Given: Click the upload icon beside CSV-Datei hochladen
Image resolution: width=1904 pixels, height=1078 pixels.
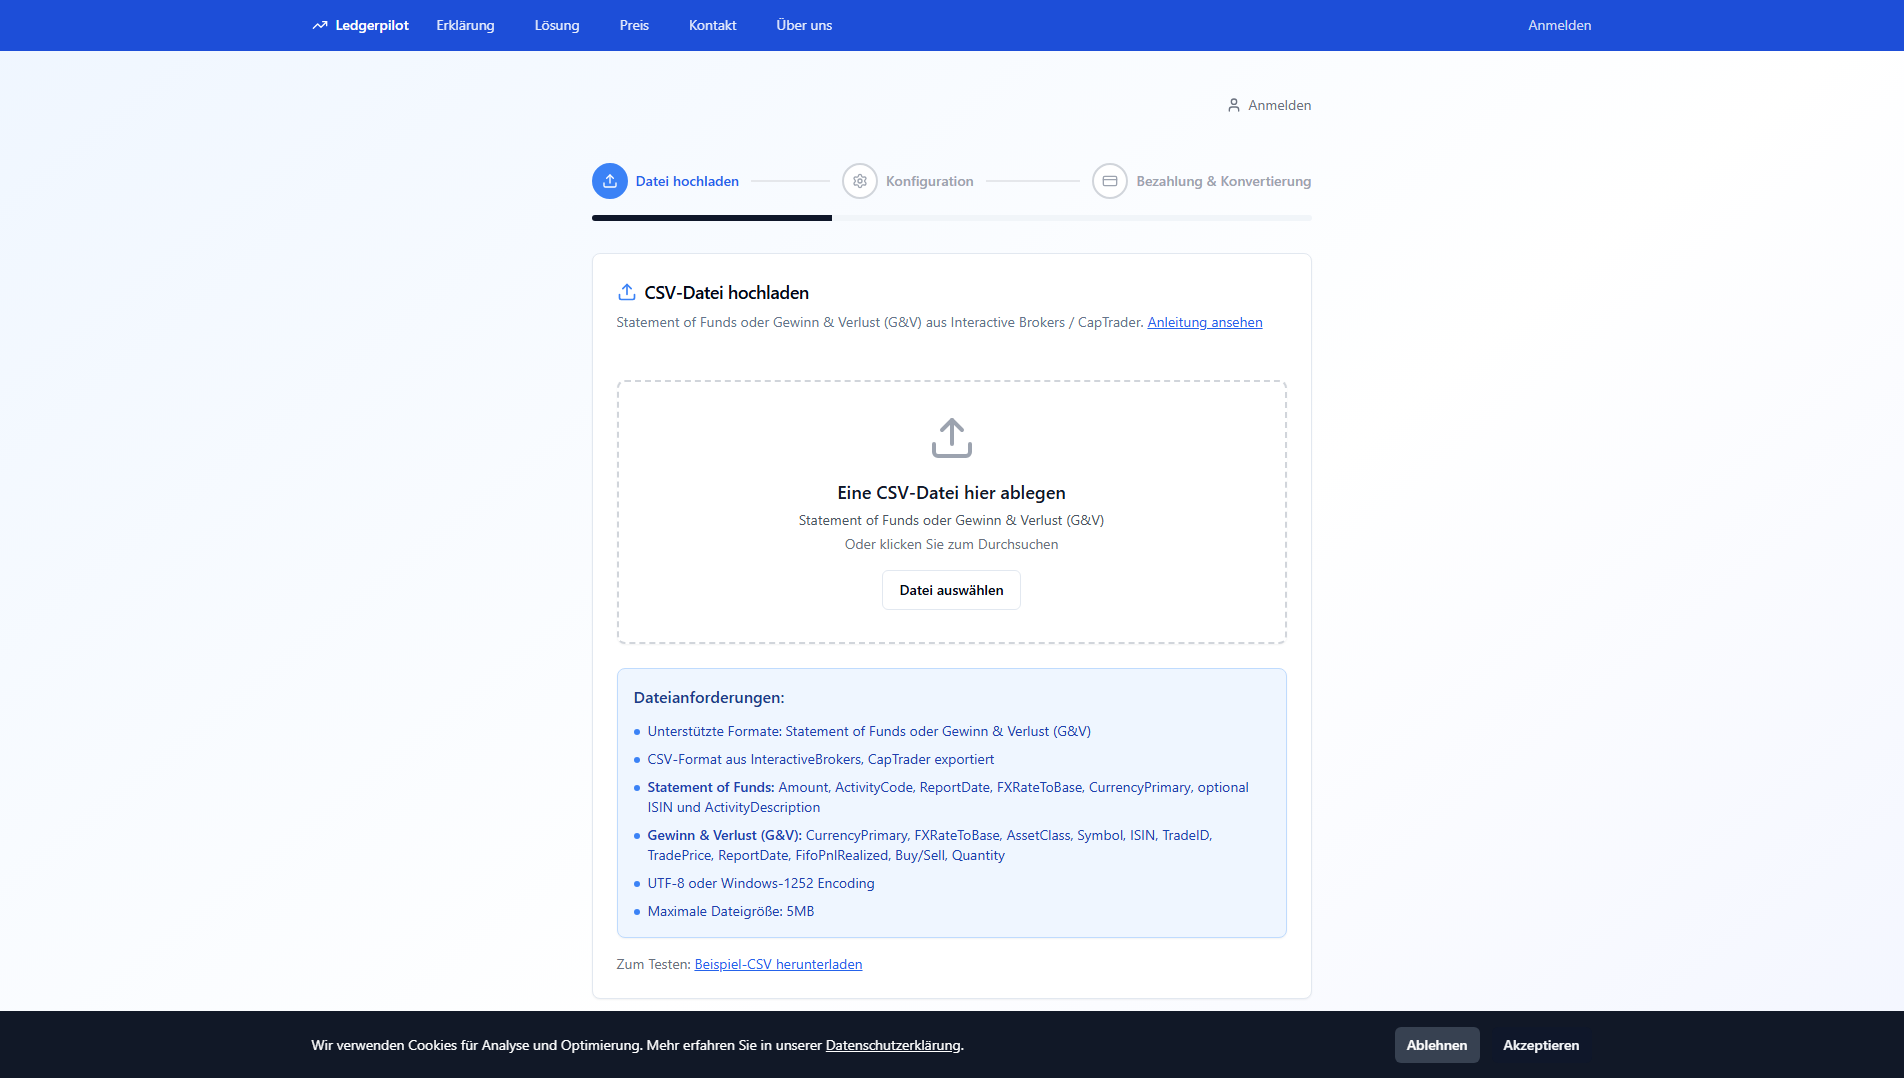Looking at the screenshot, I should point(627,292).
